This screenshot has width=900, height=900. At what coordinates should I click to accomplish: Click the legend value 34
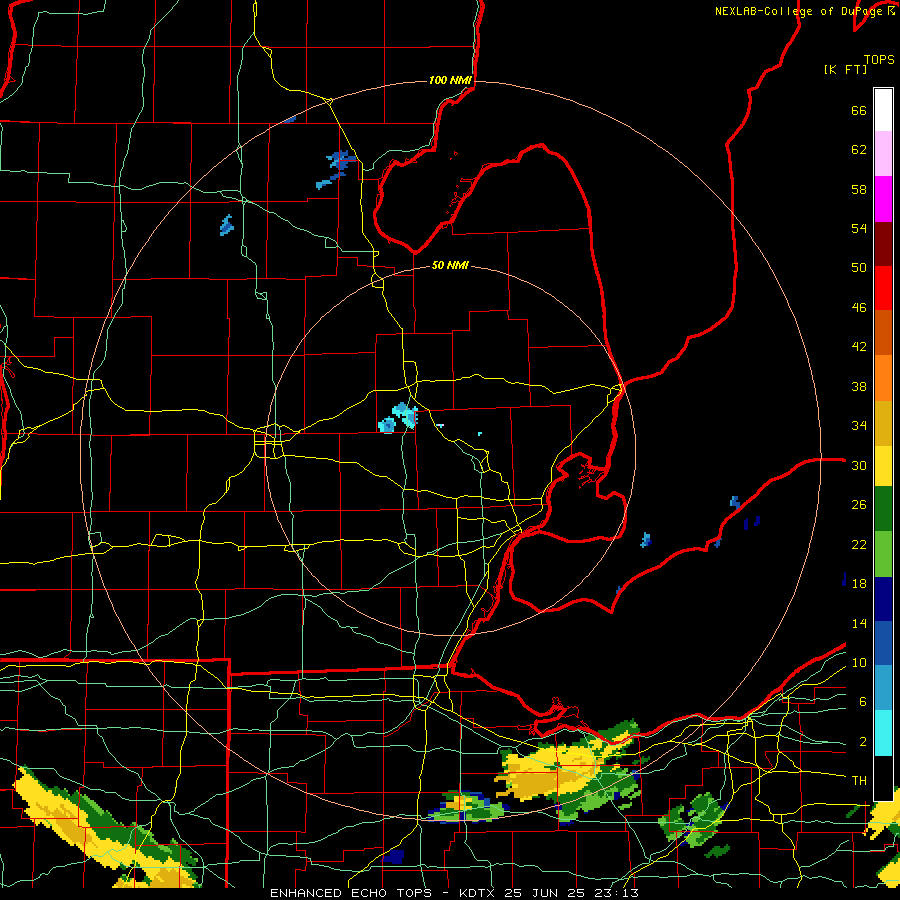coord(859,426)
